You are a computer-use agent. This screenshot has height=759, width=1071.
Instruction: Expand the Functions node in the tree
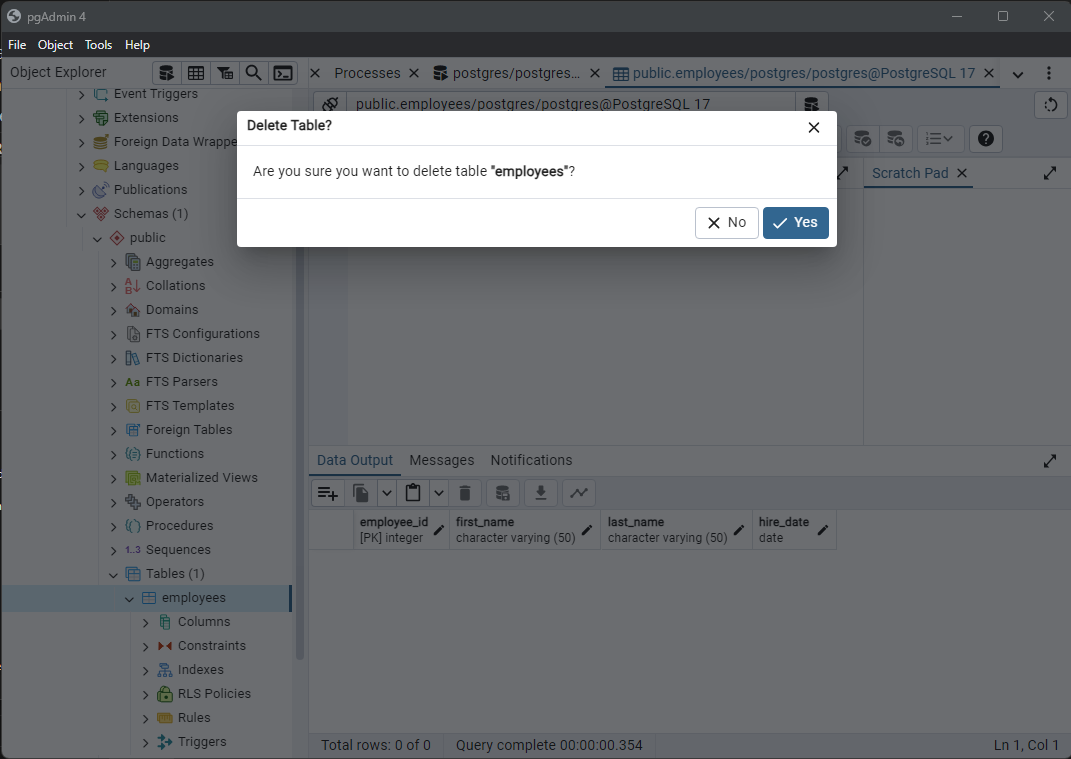pyautogui.click(x=113, y=453)
